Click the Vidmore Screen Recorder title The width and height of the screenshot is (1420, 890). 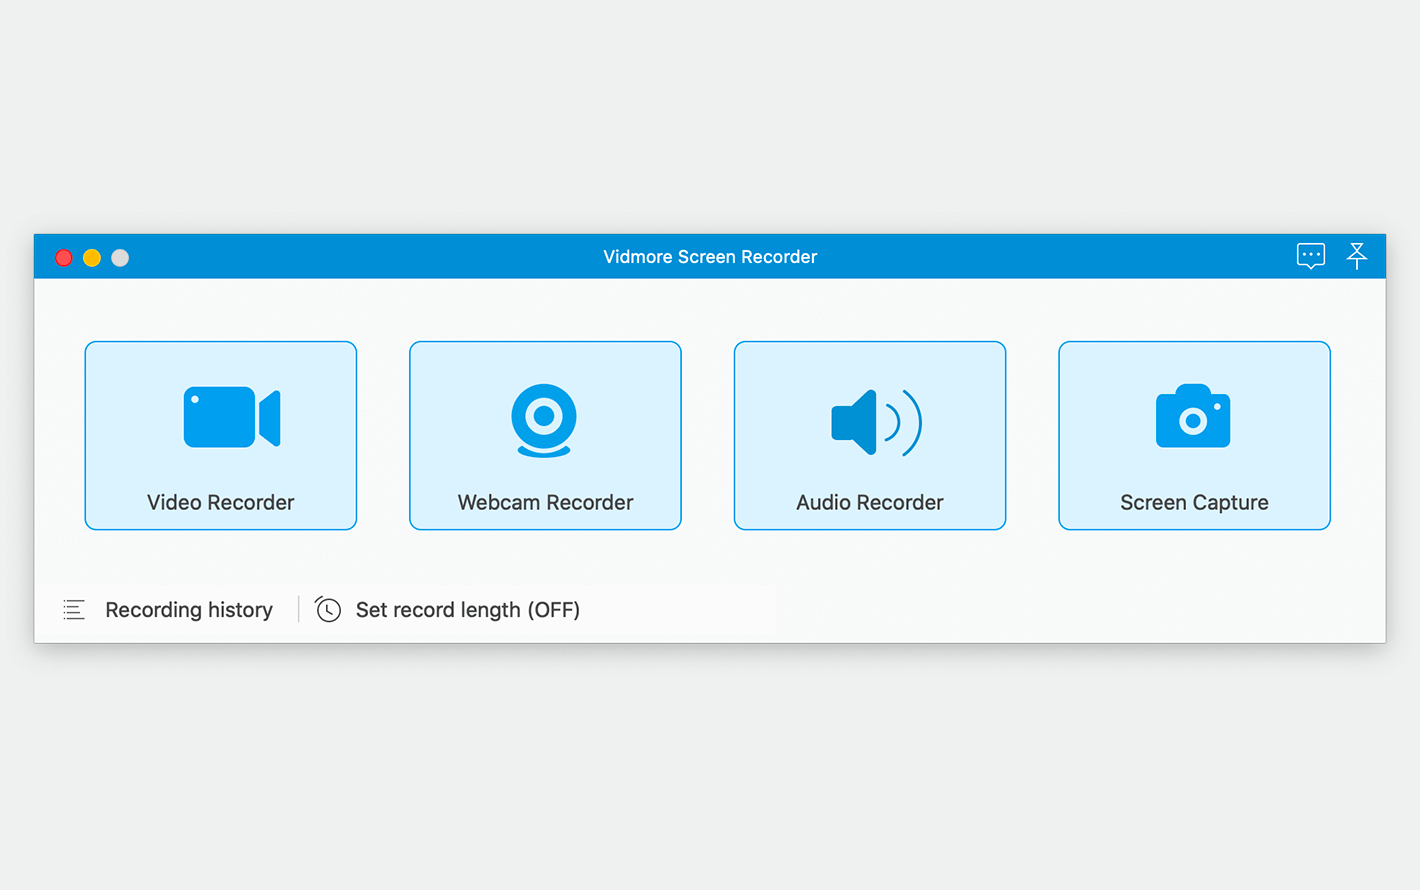710,257
